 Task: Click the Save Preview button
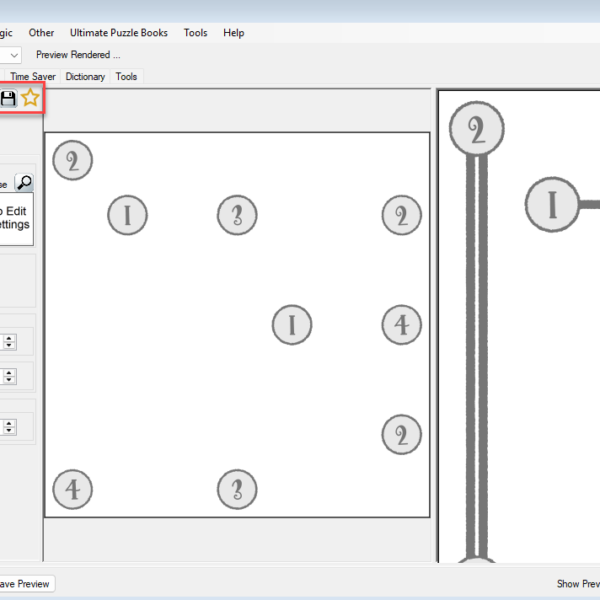(x=26, y=584)
